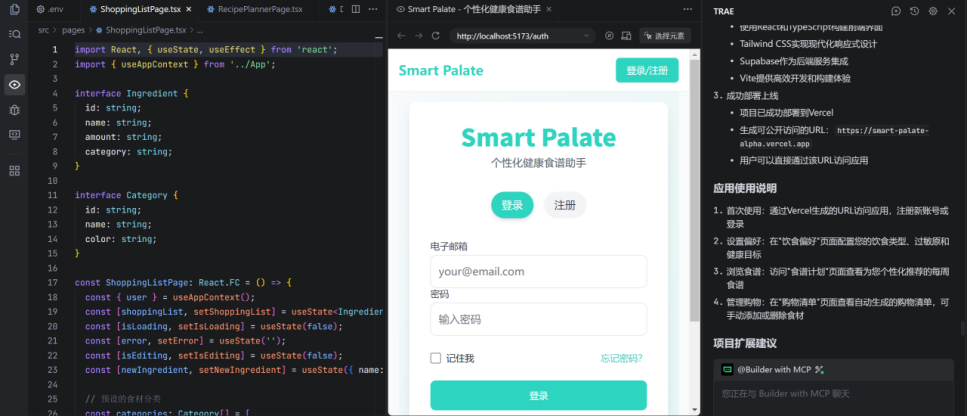Click the 'Supabase作为后端服务集成' bullet
This screenshot has width=968, height=416.
coord(794,61)
